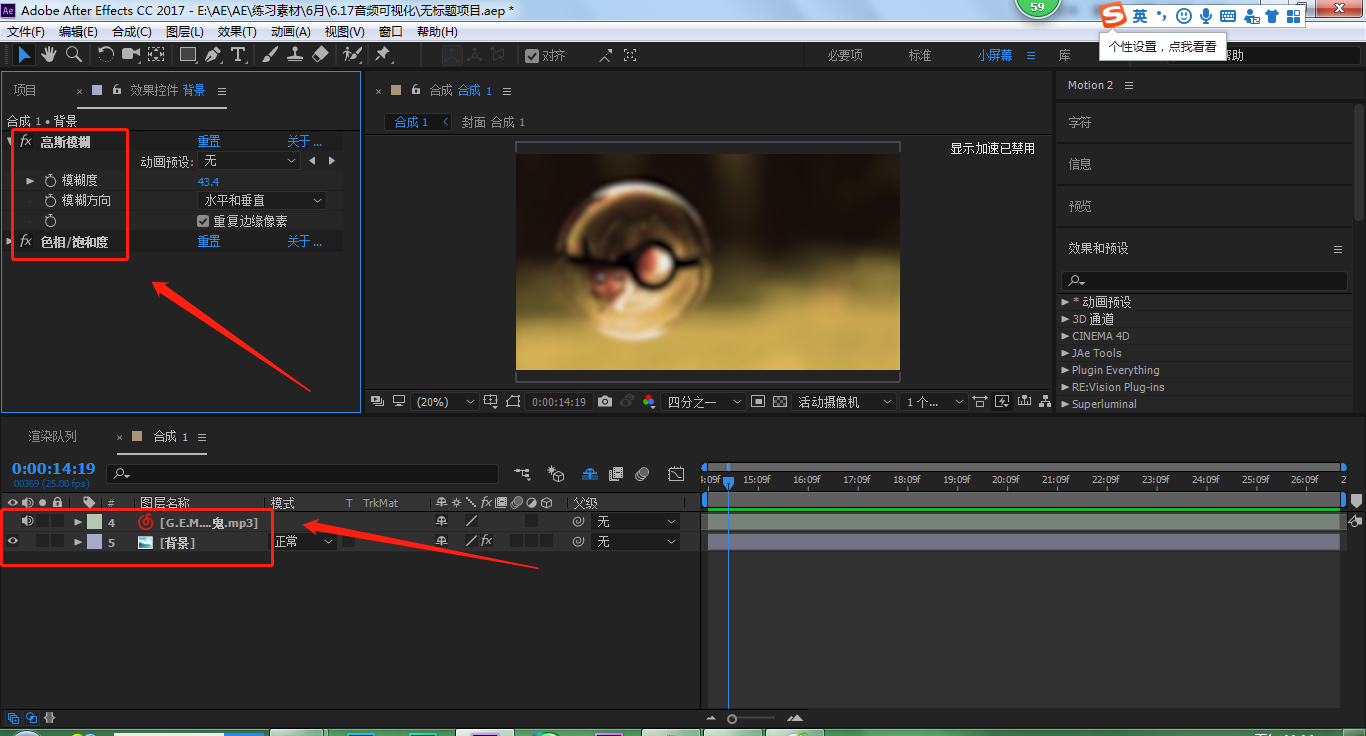Open the show channel RGB icon menu
Viewport: 1366px width, 736px height.
tap(649, 401)
